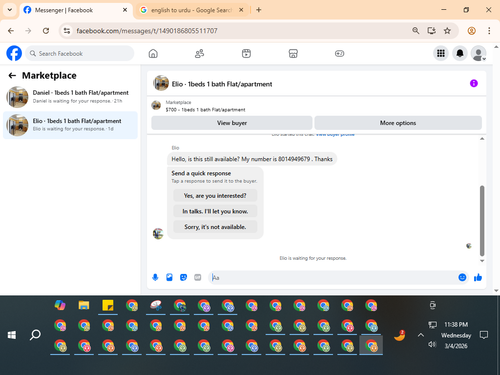Screen dimensions: 500x375
Task: Open the More options button
Action: pyautogui.click(x=398, y=123)
